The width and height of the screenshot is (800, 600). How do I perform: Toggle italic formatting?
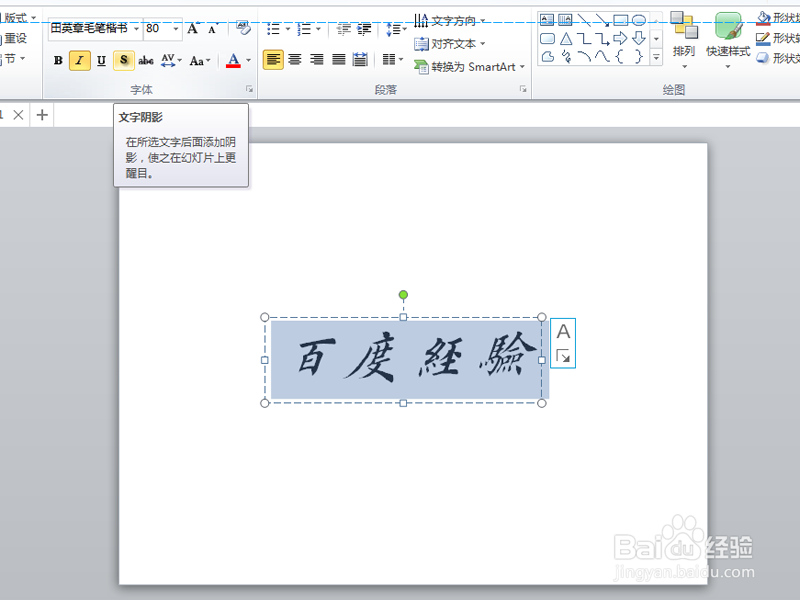tap(80, 60)
